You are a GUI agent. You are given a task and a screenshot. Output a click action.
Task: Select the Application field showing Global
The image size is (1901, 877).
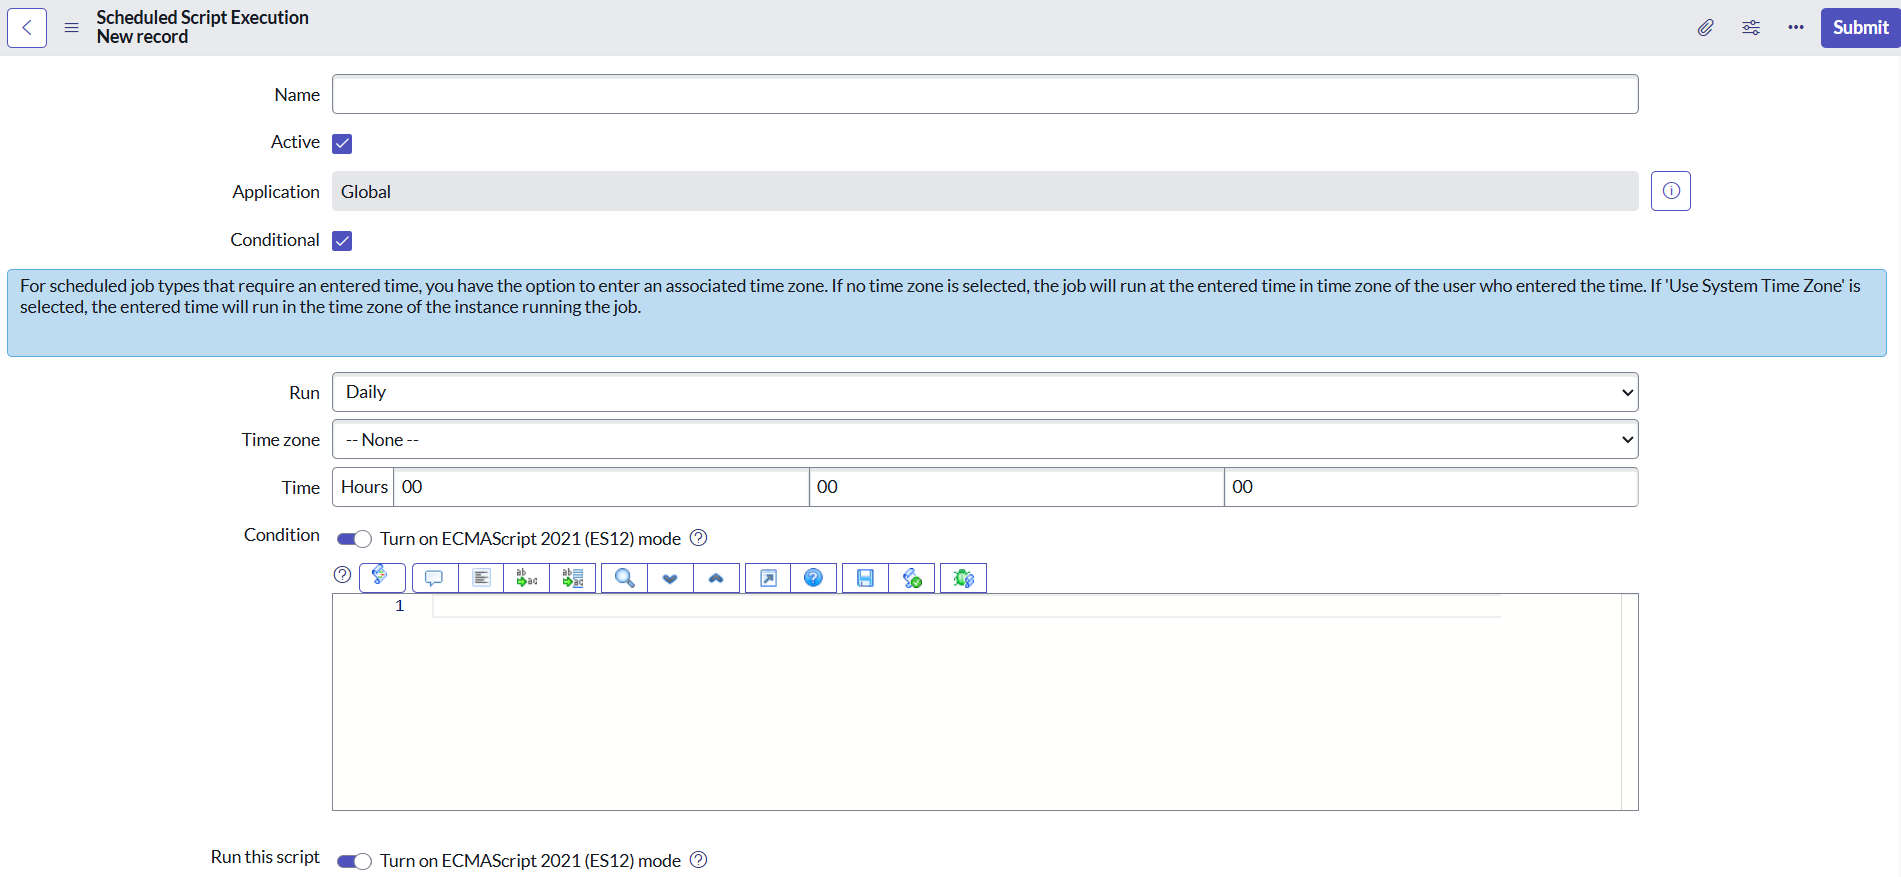[x=985, y=191]
